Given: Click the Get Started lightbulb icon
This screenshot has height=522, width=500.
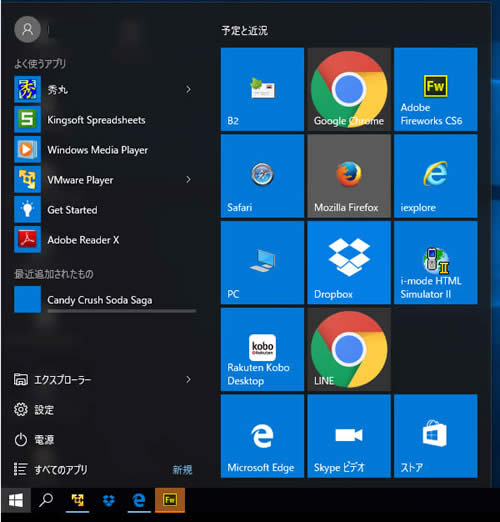Looking at the screenshot, I should click(27, 209).
